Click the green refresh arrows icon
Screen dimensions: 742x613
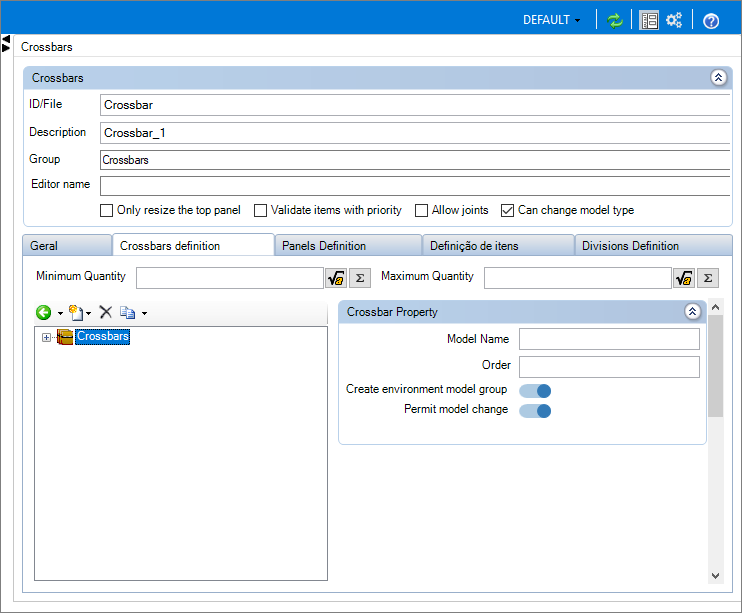tap(615, 20)
